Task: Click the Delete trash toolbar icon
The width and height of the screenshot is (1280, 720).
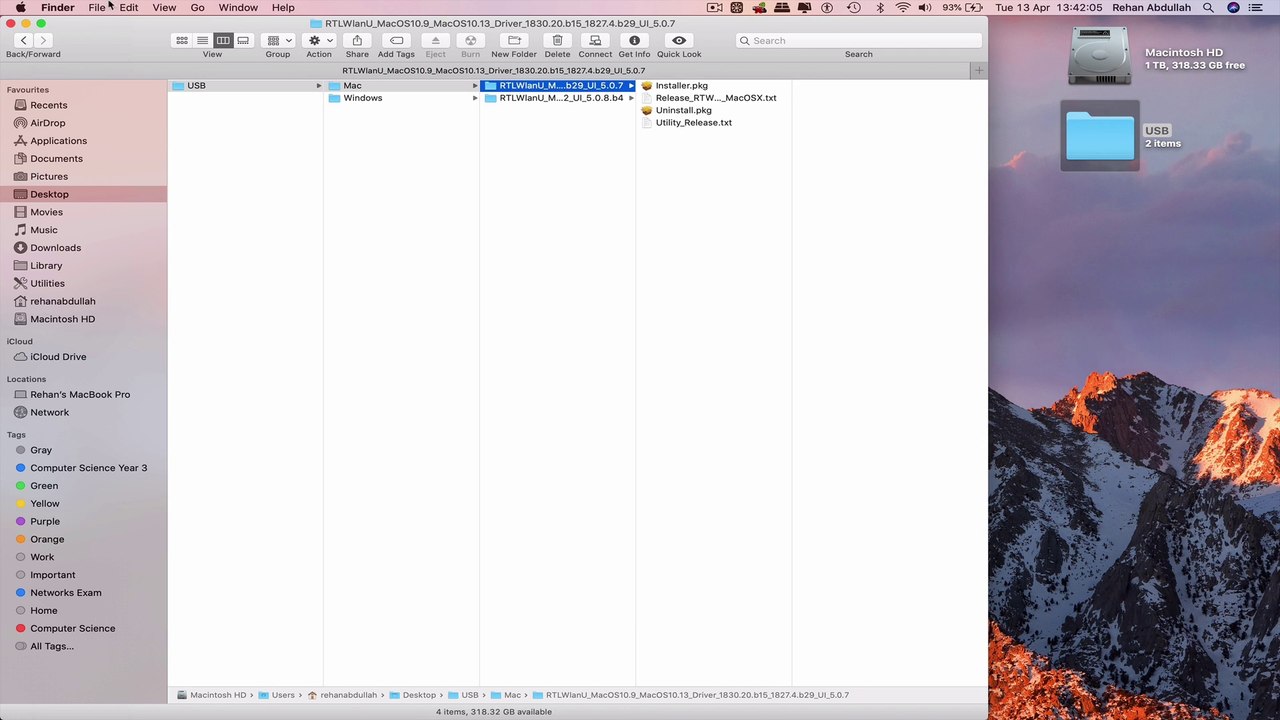Action: pos(557,41)
